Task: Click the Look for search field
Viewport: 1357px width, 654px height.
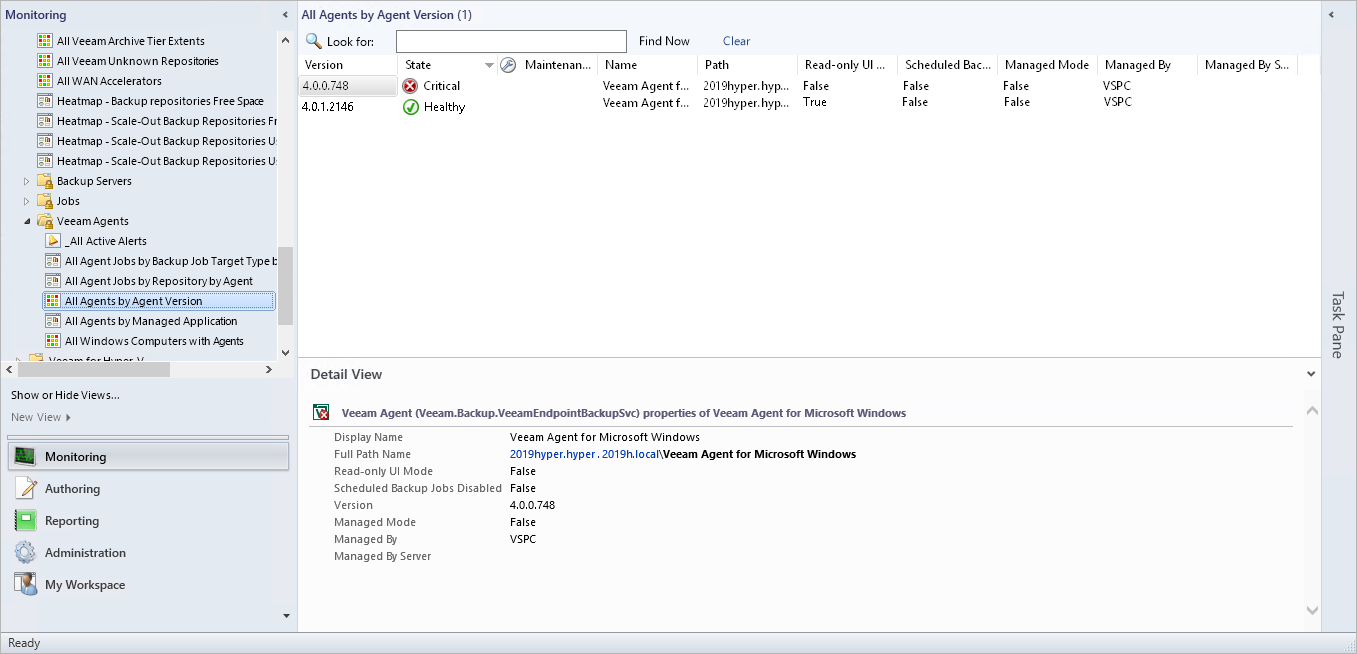Action: [x=511, y=41]
